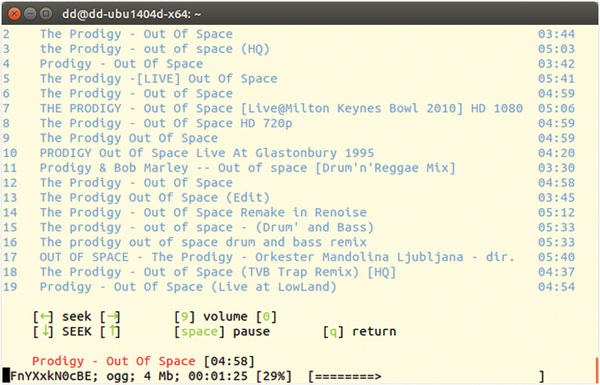Click duration 04:37 of result 18
600x385 pixels.
pos(556,272)
